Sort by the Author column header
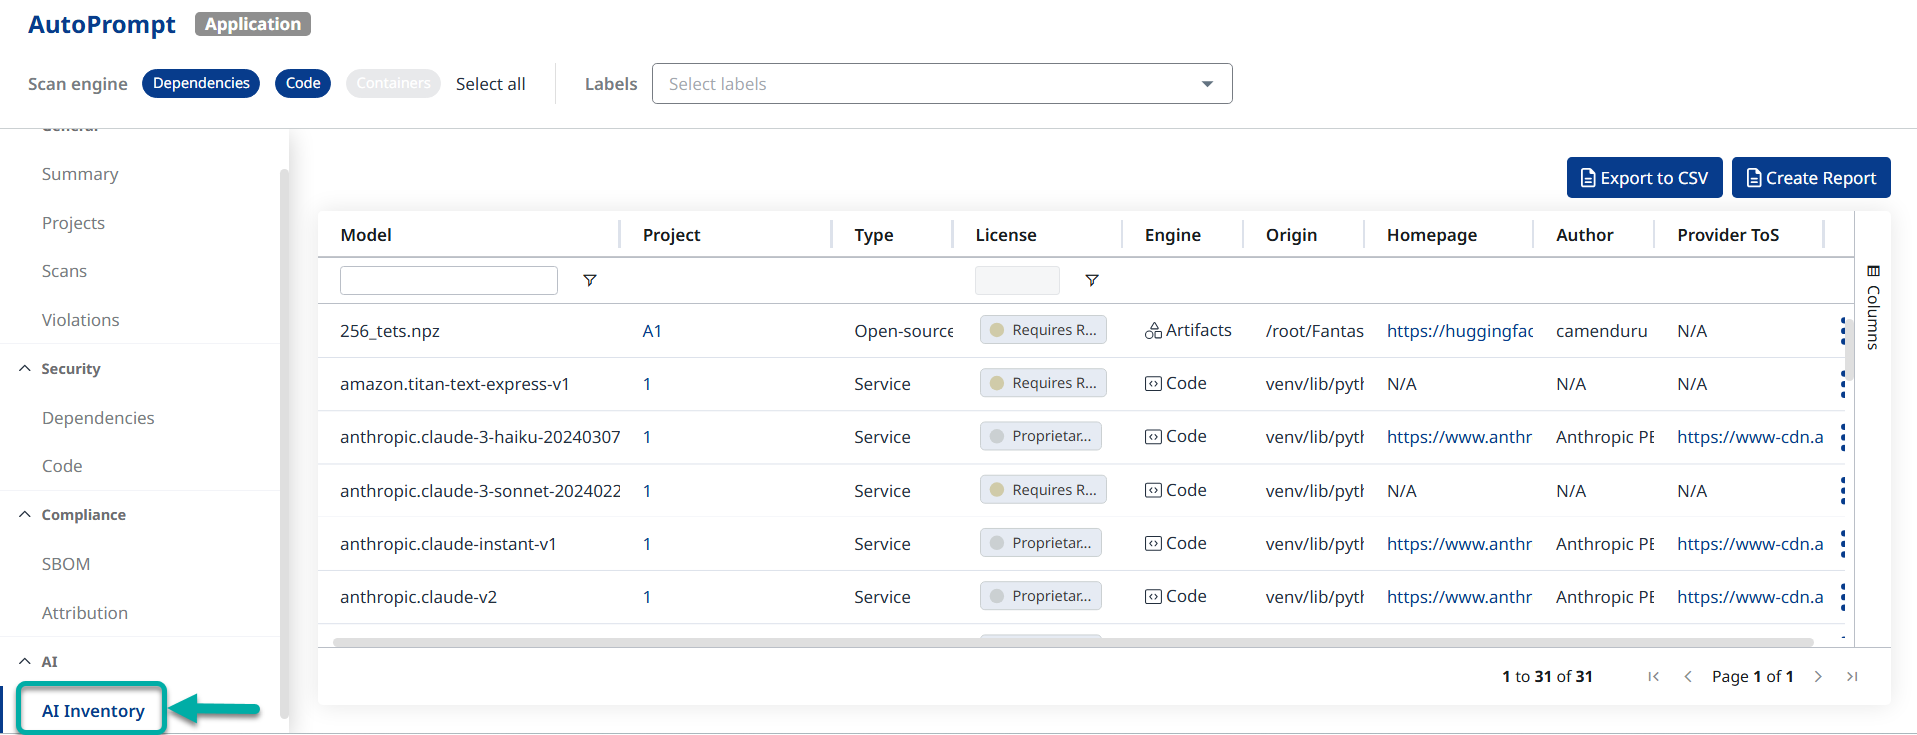This screenshot has height=735, width=1917. (1585, 235)
